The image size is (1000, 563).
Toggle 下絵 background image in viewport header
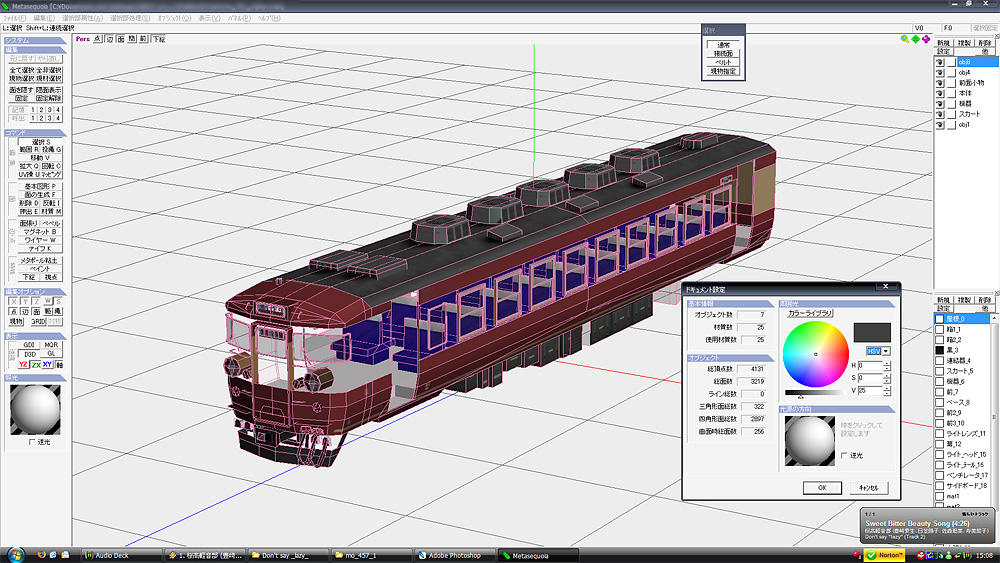click(159, 39)
